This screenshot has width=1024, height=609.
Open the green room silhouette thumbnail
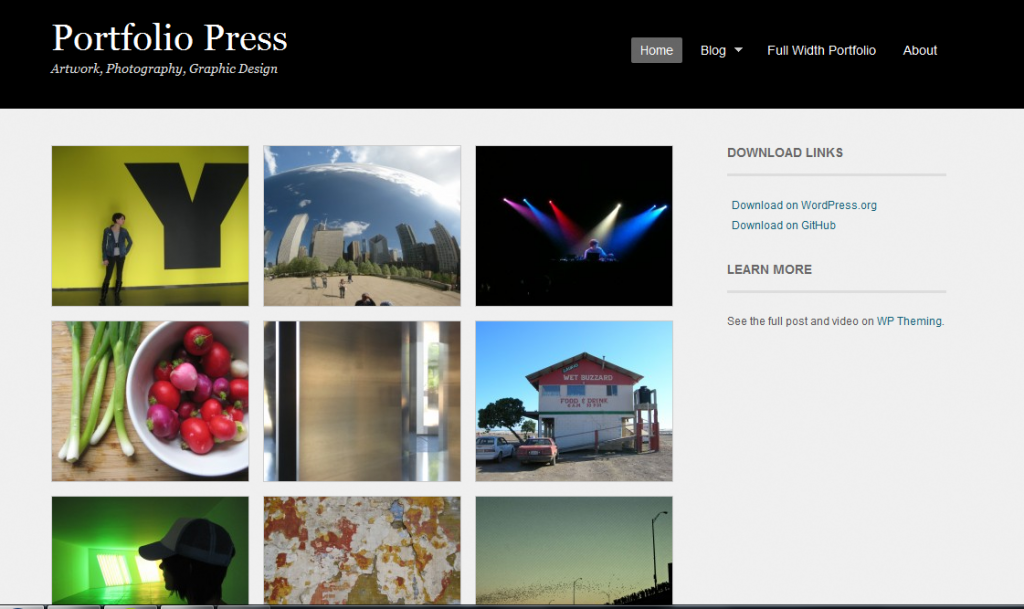[150, 550]
